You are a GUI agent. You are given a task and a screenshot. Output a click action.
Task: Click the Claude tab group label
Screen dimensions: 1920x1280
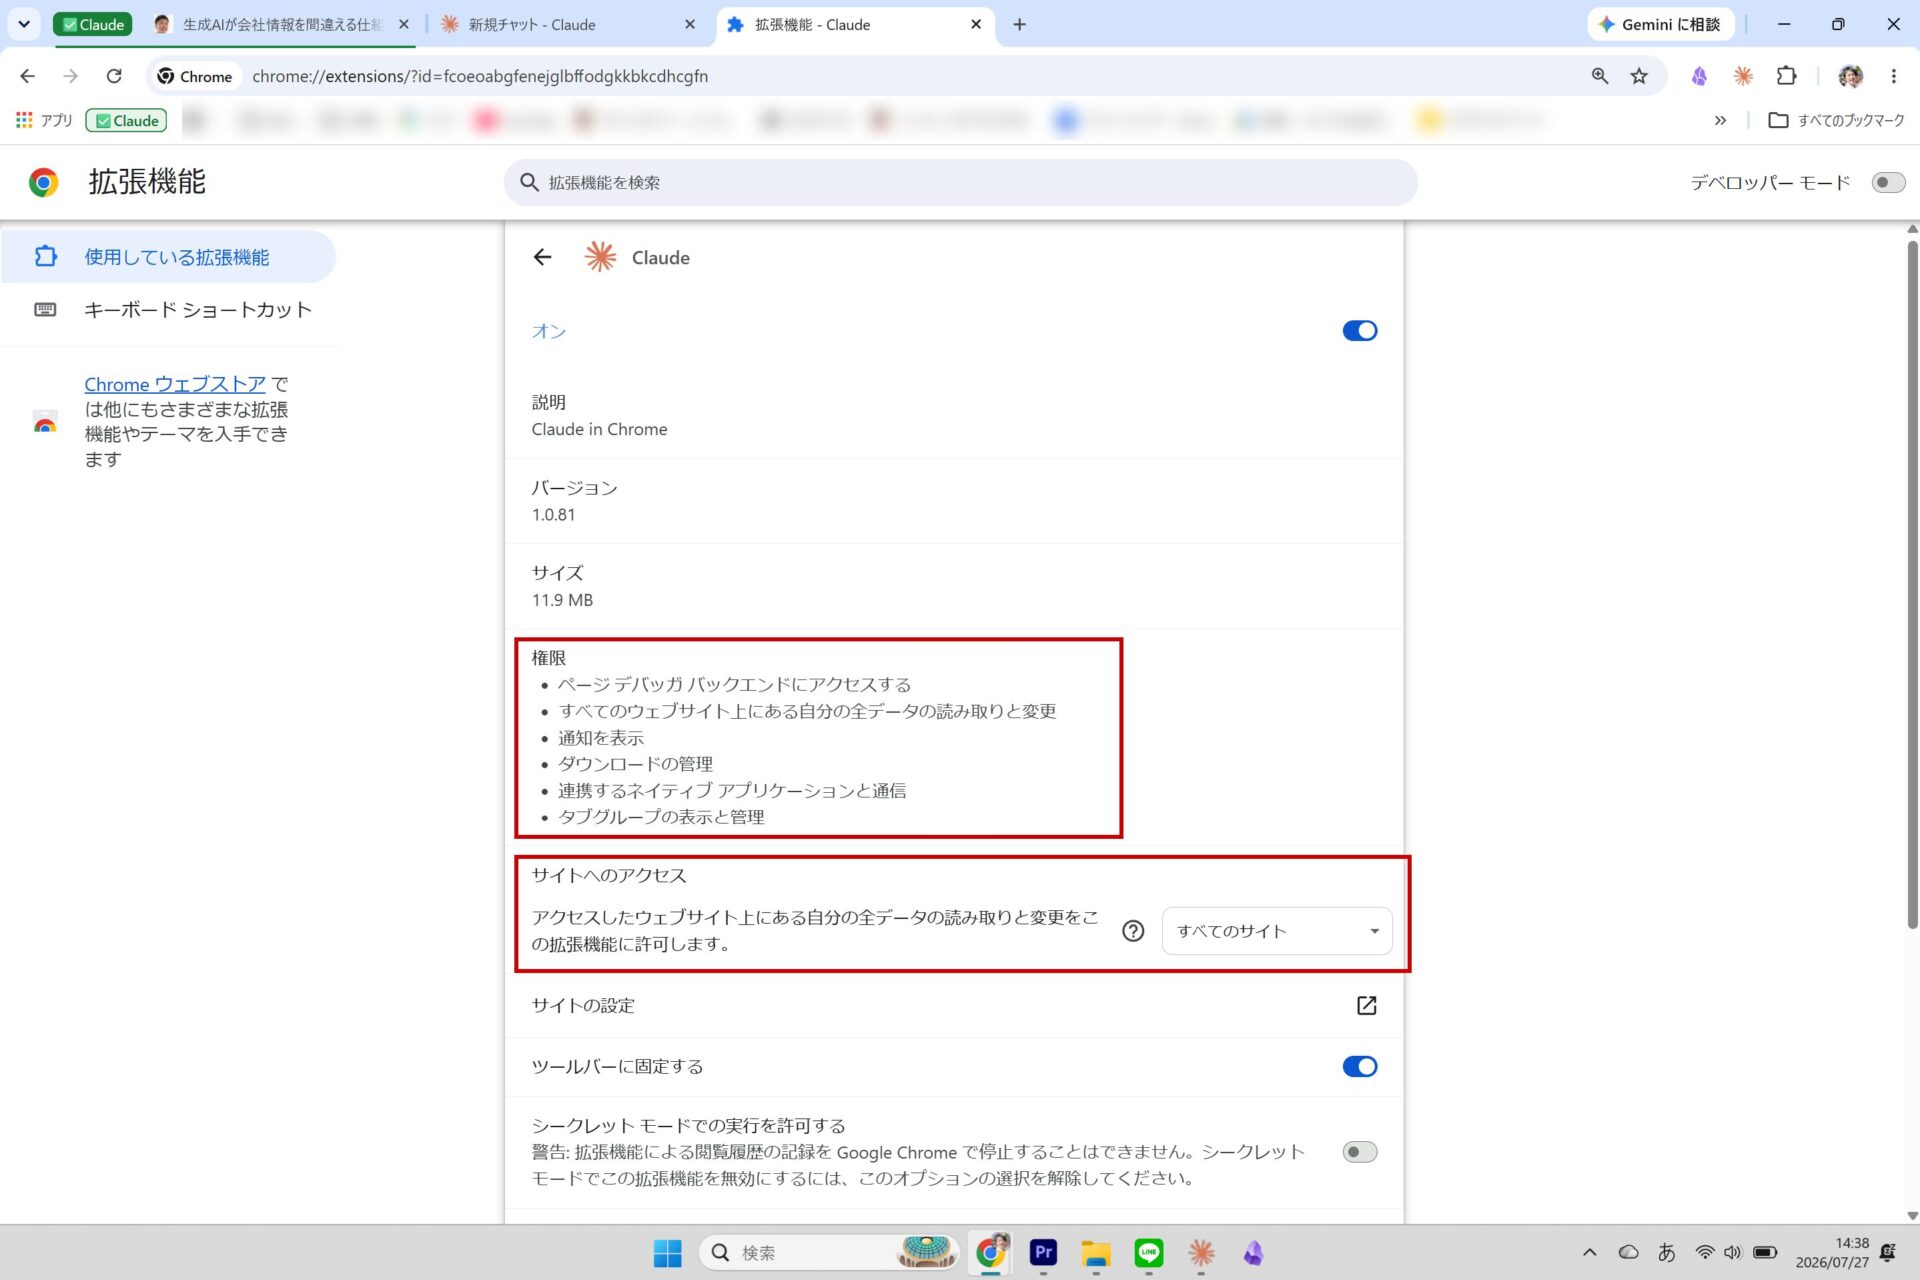click(x=93, y=24)
